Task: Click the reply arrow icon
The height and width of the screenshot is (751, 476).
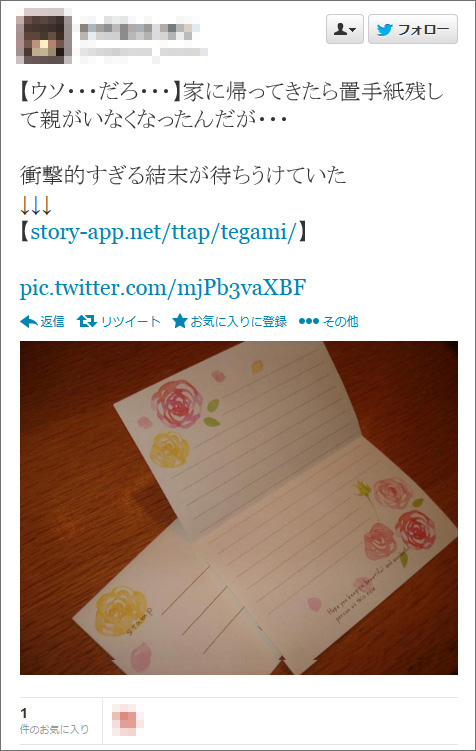Action: pos(29,321)
